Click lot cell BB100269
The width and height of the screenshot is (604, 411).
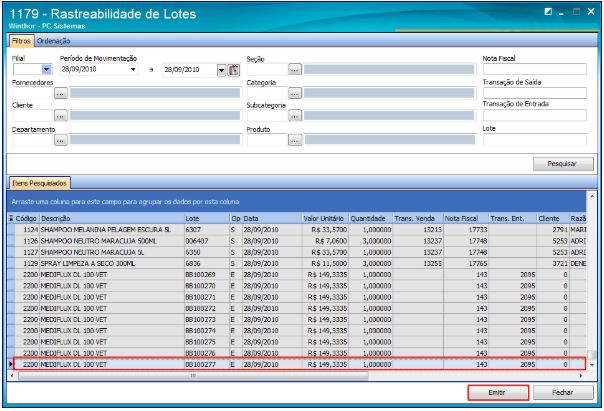206,275
